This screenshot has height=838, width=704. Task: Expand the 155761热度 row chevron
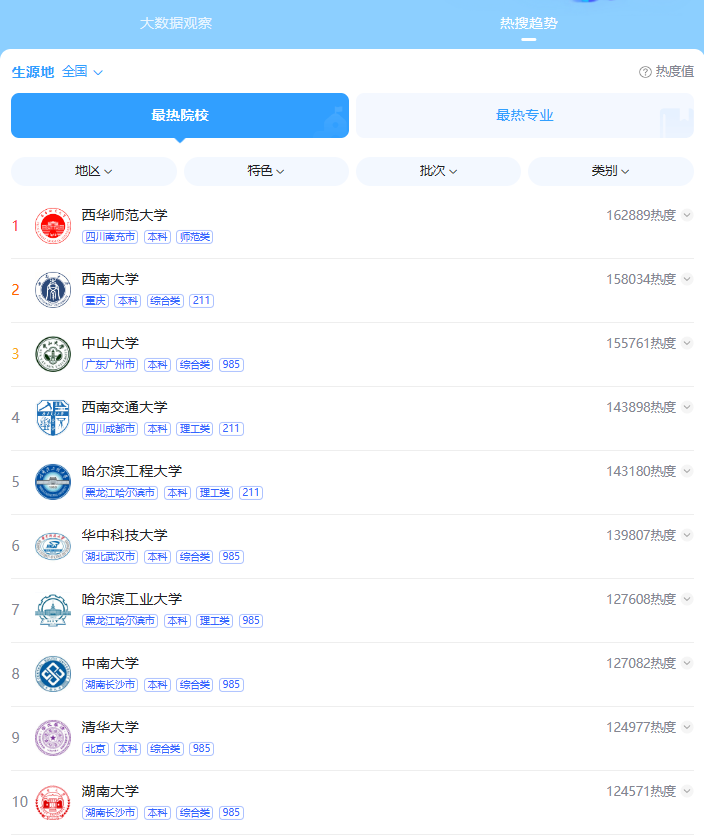click(x=687, y=343)
